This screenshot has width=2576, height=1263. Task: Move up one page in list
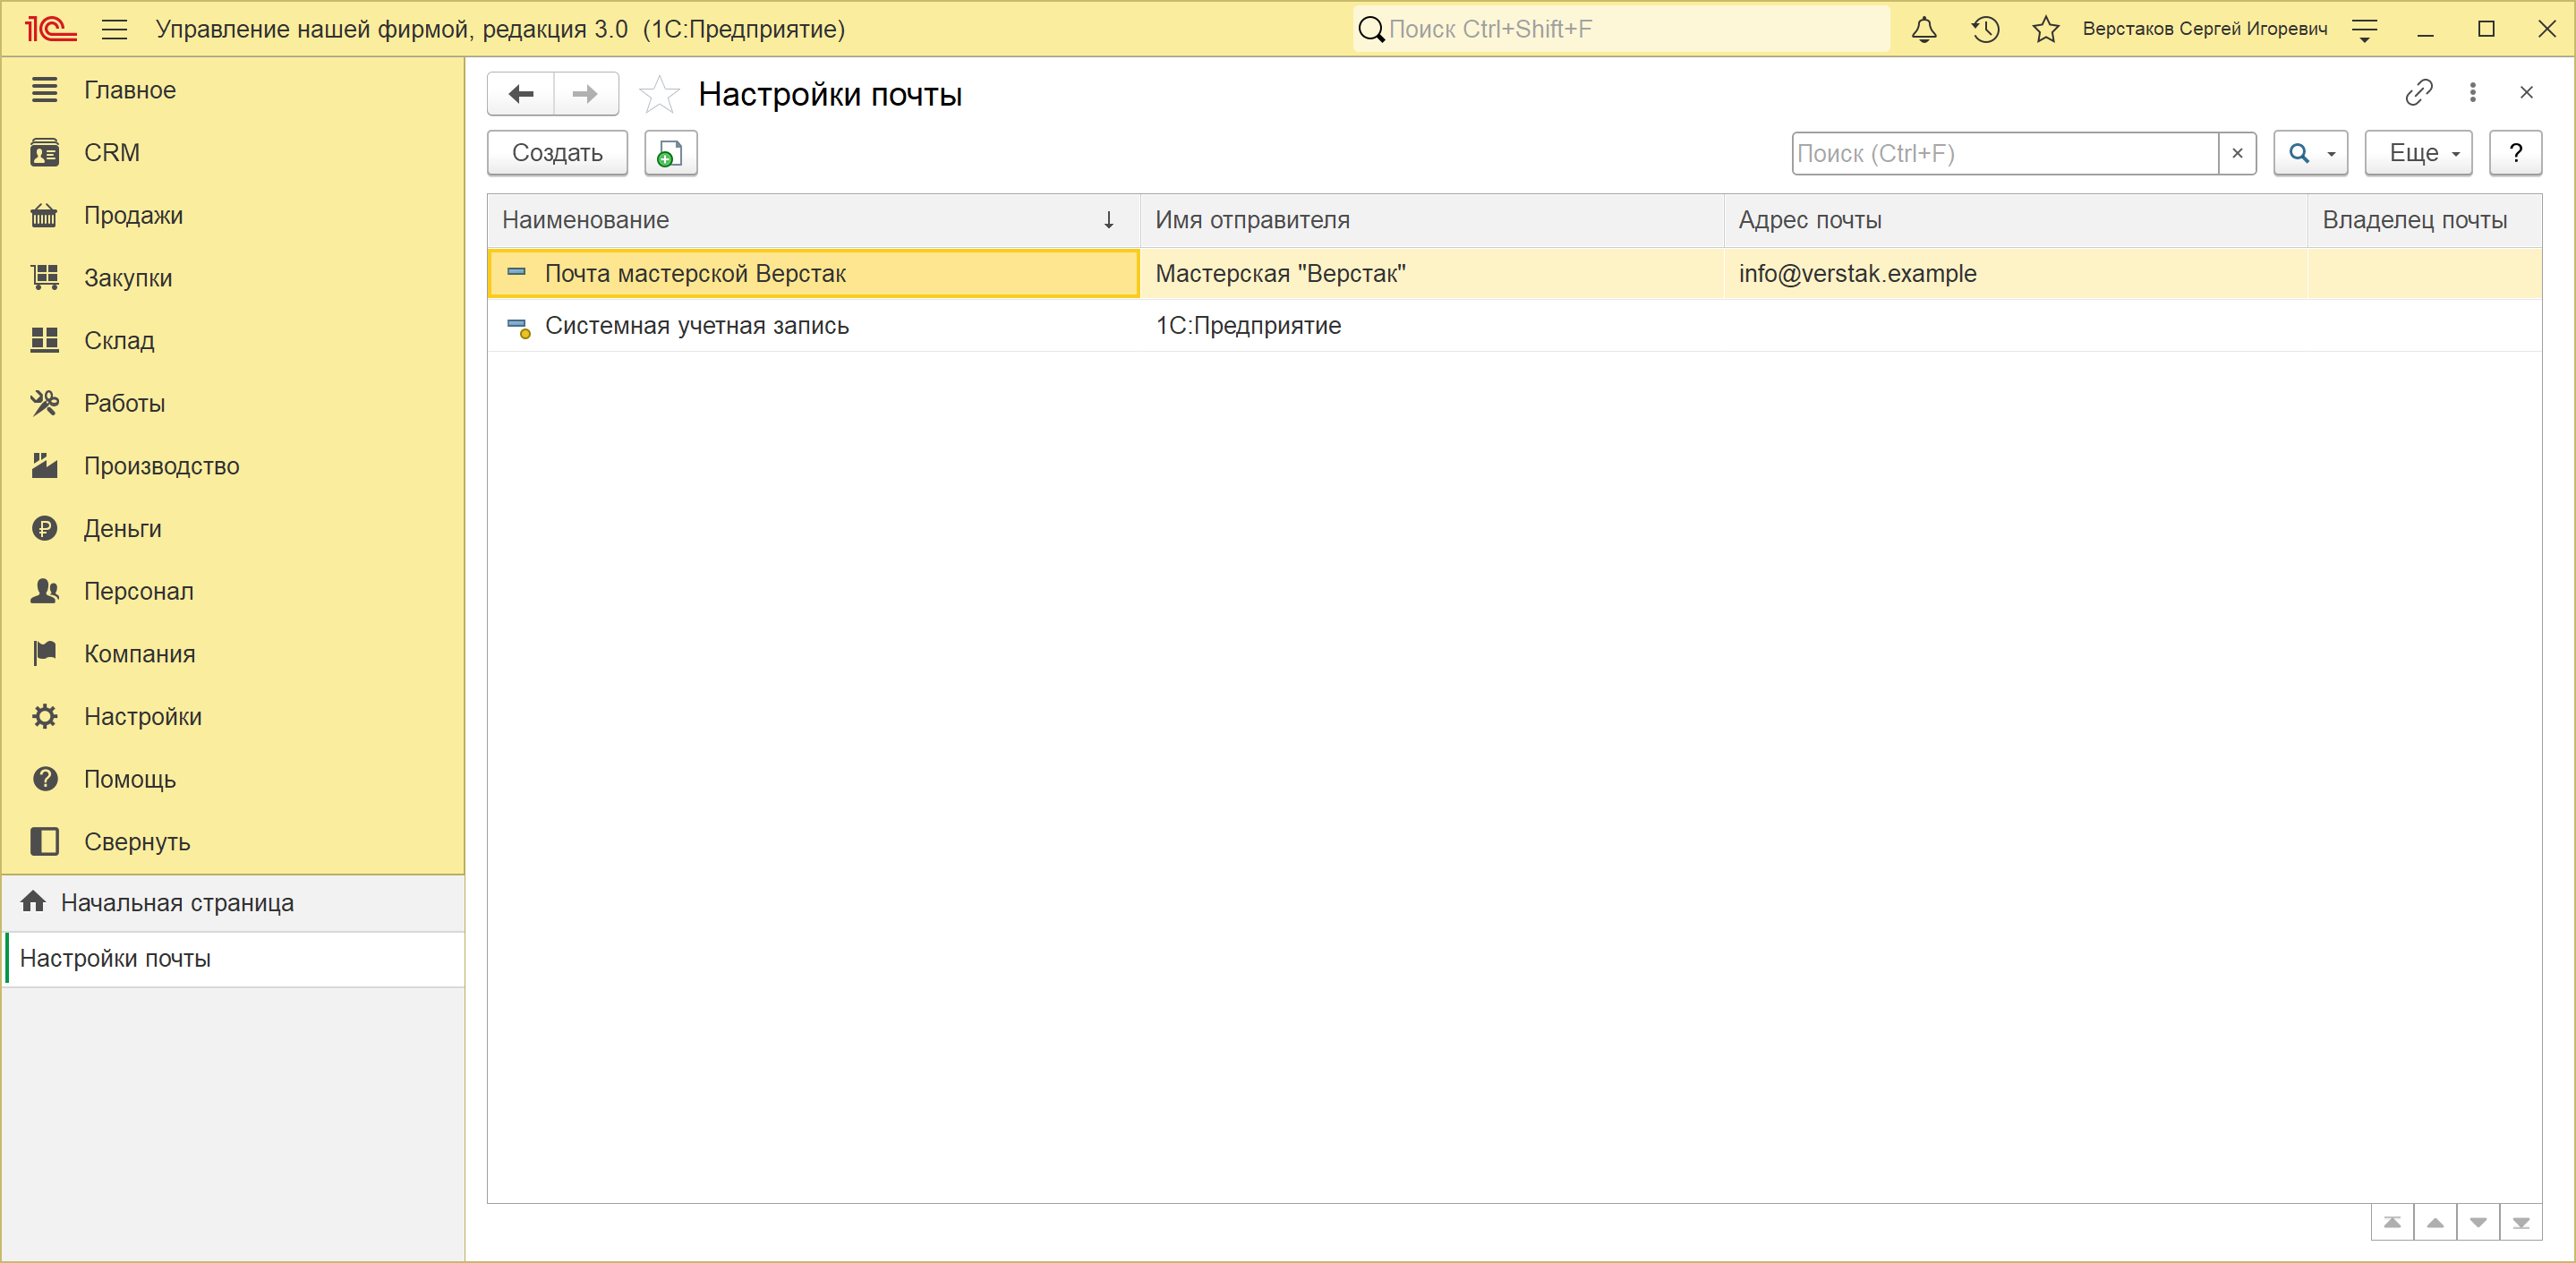click(2435, 1223)
